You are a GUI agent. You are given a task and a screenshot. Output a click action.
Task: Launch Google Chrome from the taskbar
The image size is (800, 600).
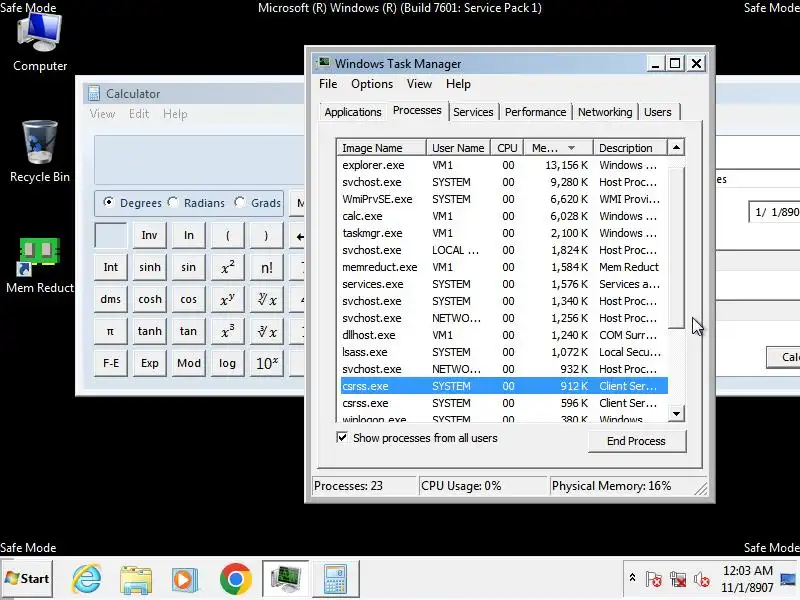coord(235,579)
